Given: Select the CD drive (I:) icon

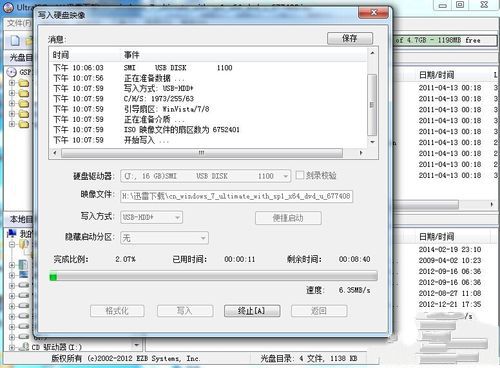Looking at the screenshot, I should pos(24,347).
